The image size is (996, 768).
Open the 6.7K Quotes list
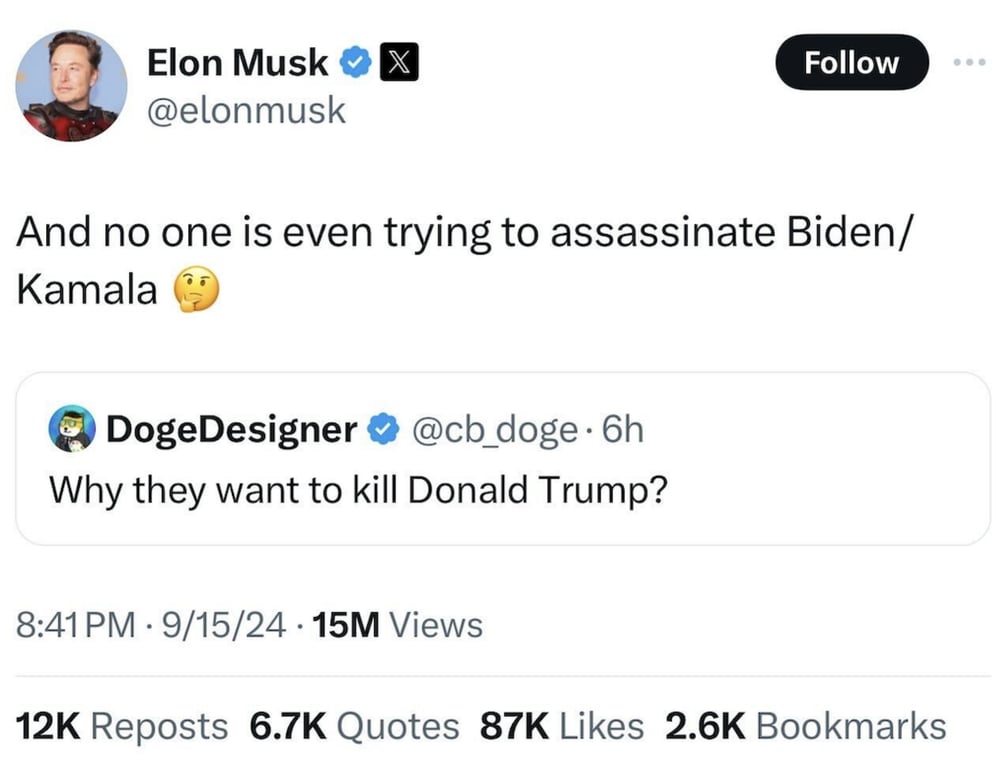[353, 726]
